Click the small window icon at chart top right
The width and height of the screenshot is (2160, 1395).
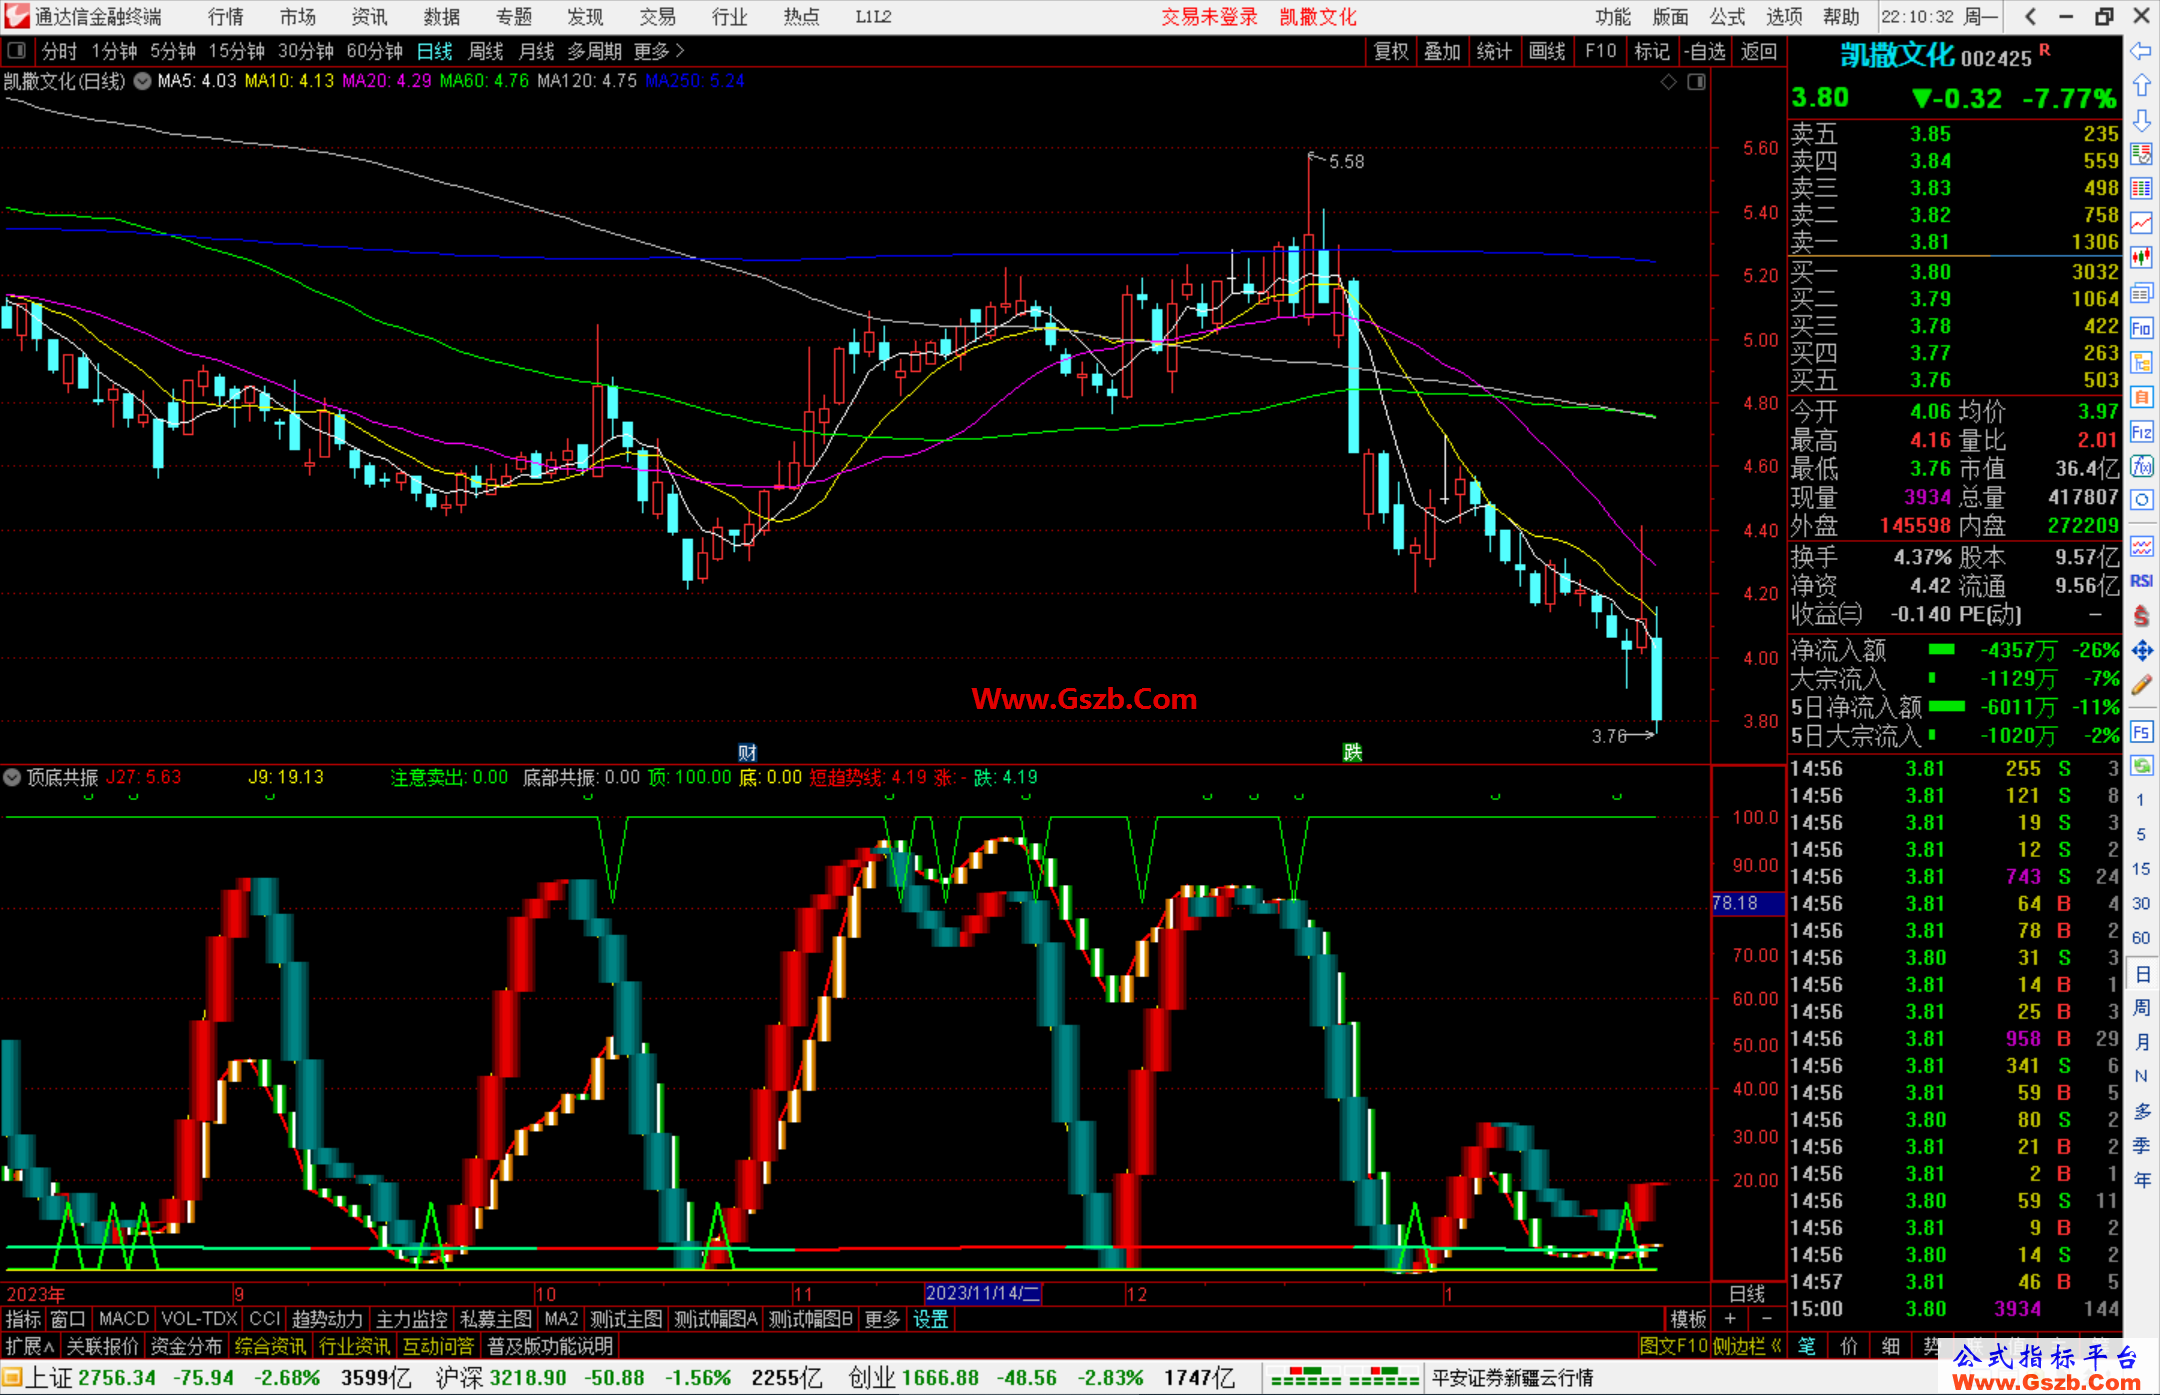click(x=1696, y=82)
